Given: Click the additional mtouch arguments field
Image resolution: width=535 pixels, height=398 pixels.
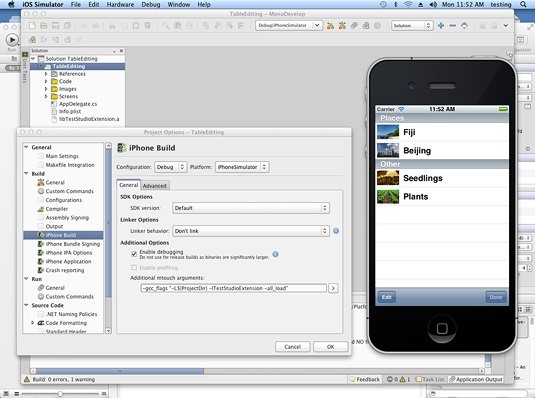Looking at the screenshot, I should [233, 288].
